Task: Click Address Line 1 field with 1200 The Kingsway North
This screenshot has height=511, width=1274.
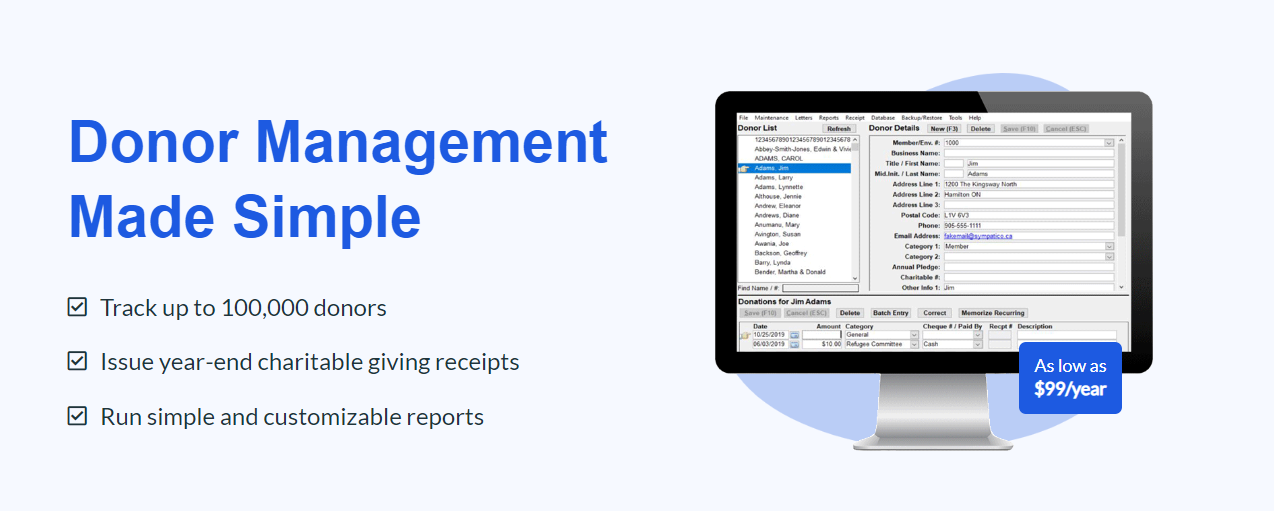Action: (1029, 184)
